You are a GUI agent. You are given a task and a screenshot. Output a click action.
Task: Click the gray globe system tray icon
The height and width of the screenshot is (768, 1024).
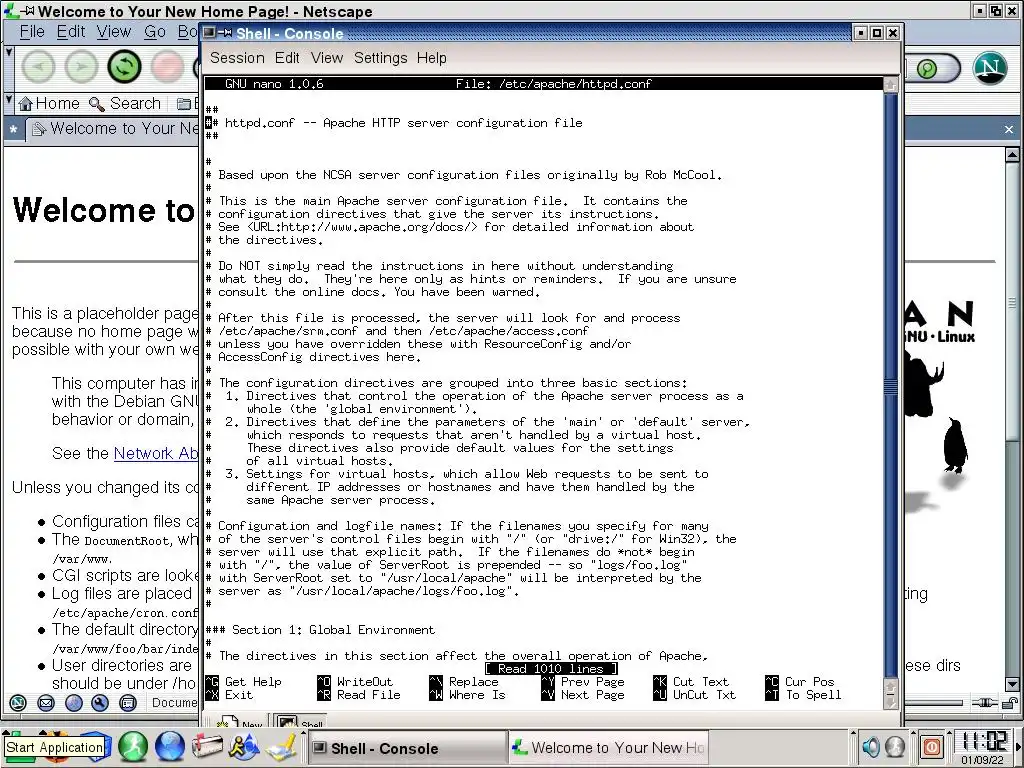895,746
